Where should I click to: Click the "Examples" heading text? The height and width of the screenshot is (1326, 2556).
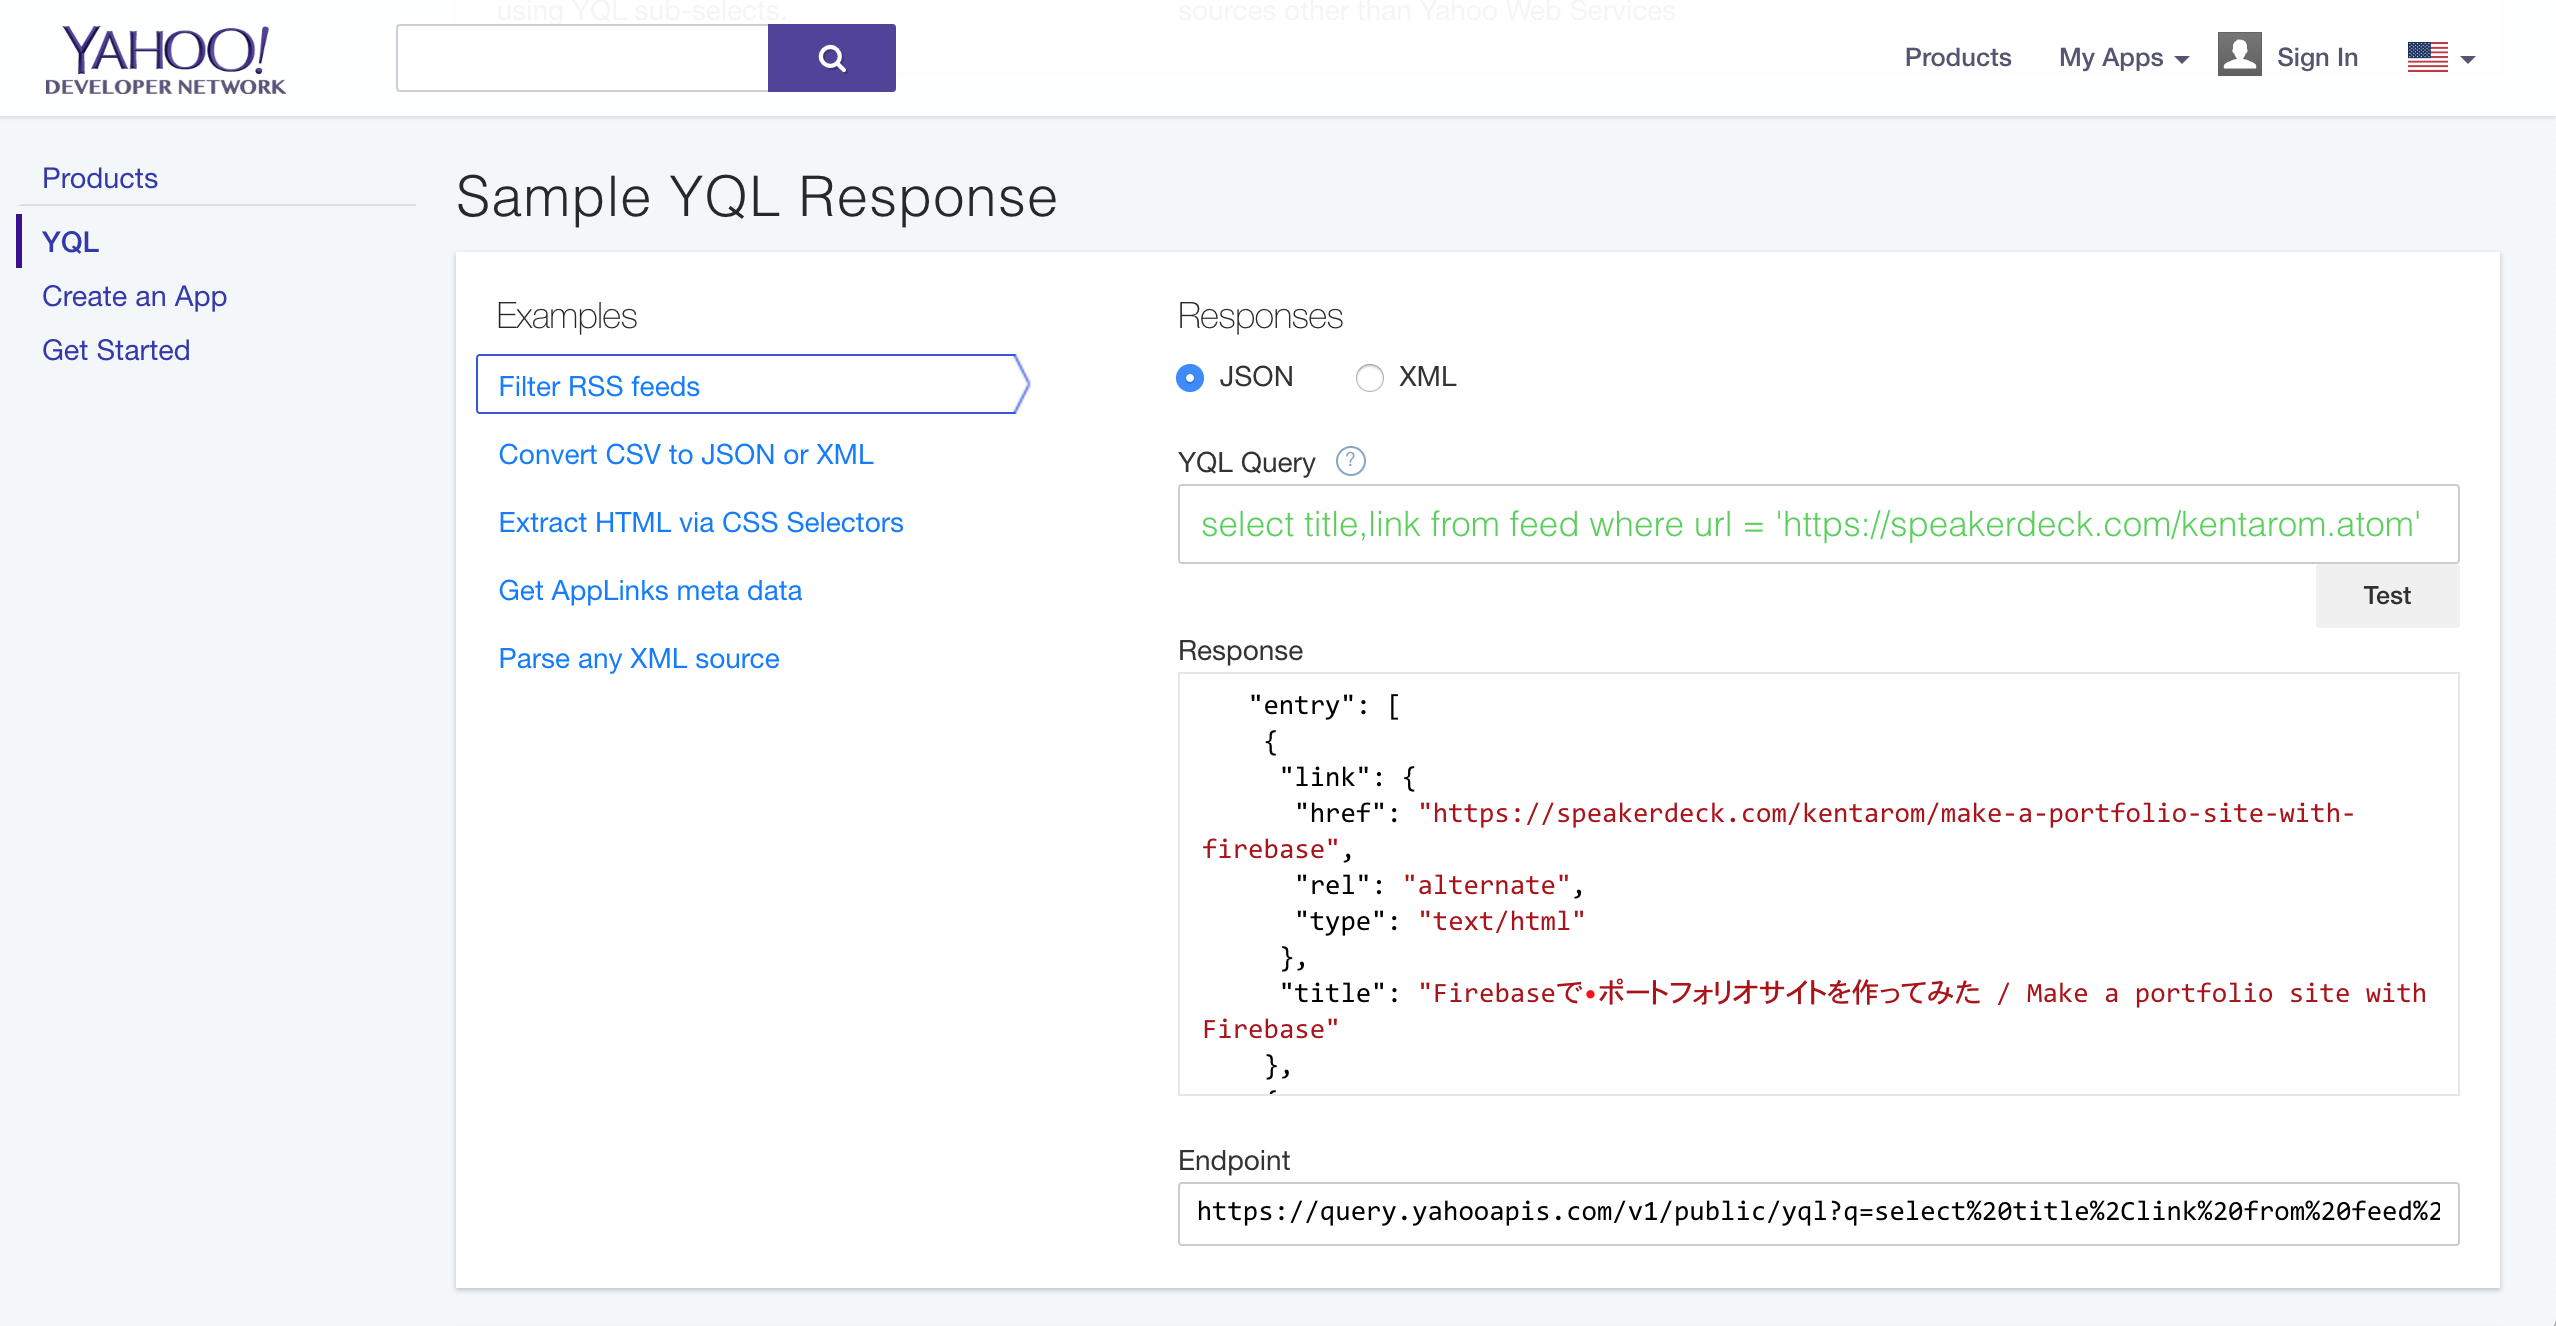point(567,316)
